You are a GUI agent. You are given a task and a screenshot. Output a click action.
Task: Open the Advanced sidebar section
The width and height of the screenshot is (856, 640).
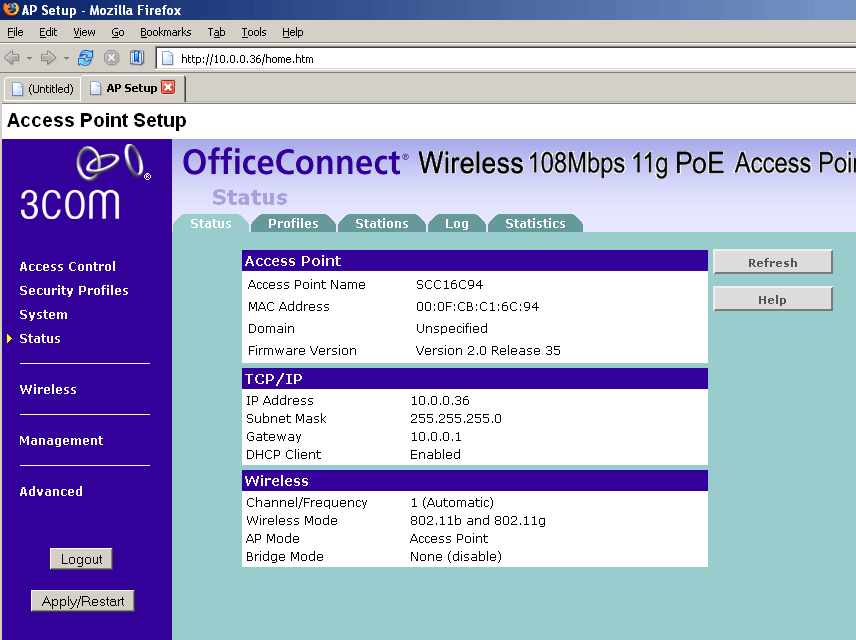pyautogui.click(x=51, y=491)
